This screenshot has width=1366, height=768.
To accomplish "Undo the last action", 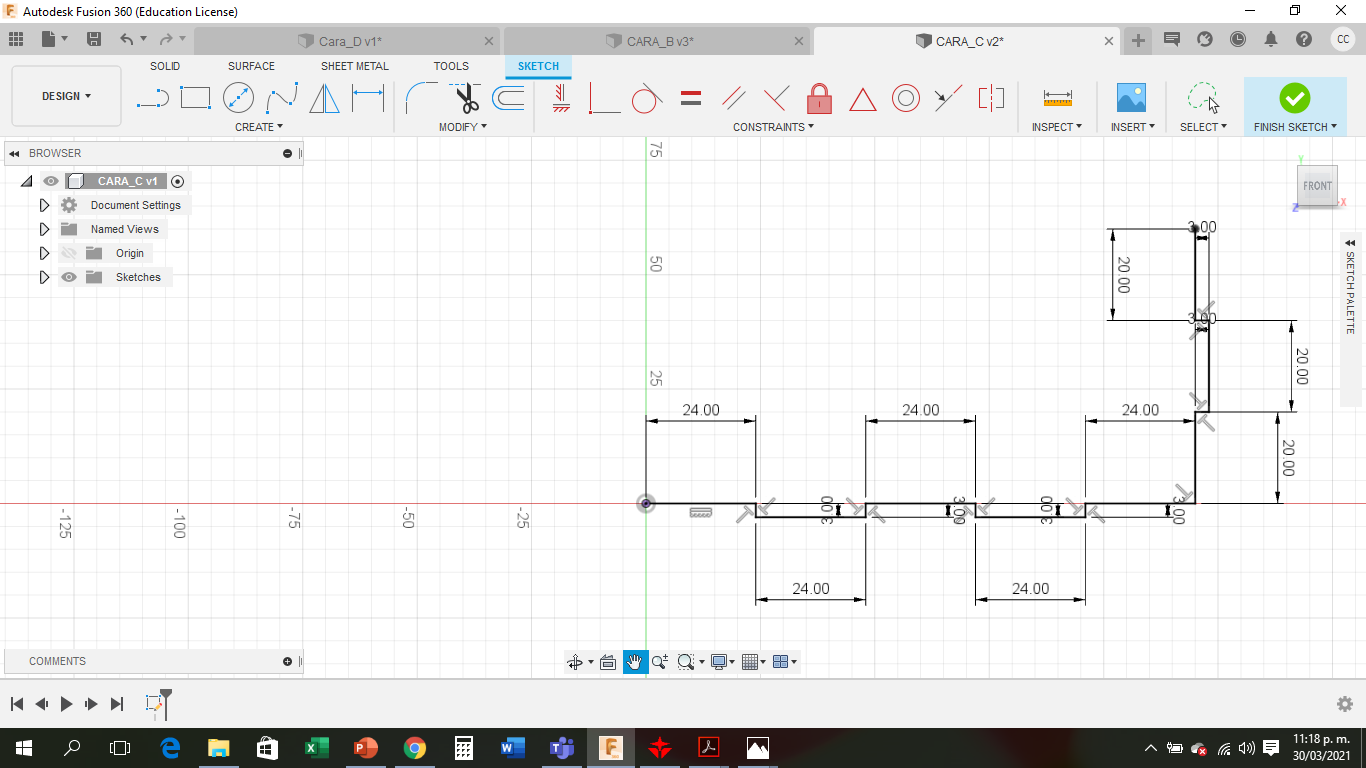I will pyautogui.click(x=126, y=39).
